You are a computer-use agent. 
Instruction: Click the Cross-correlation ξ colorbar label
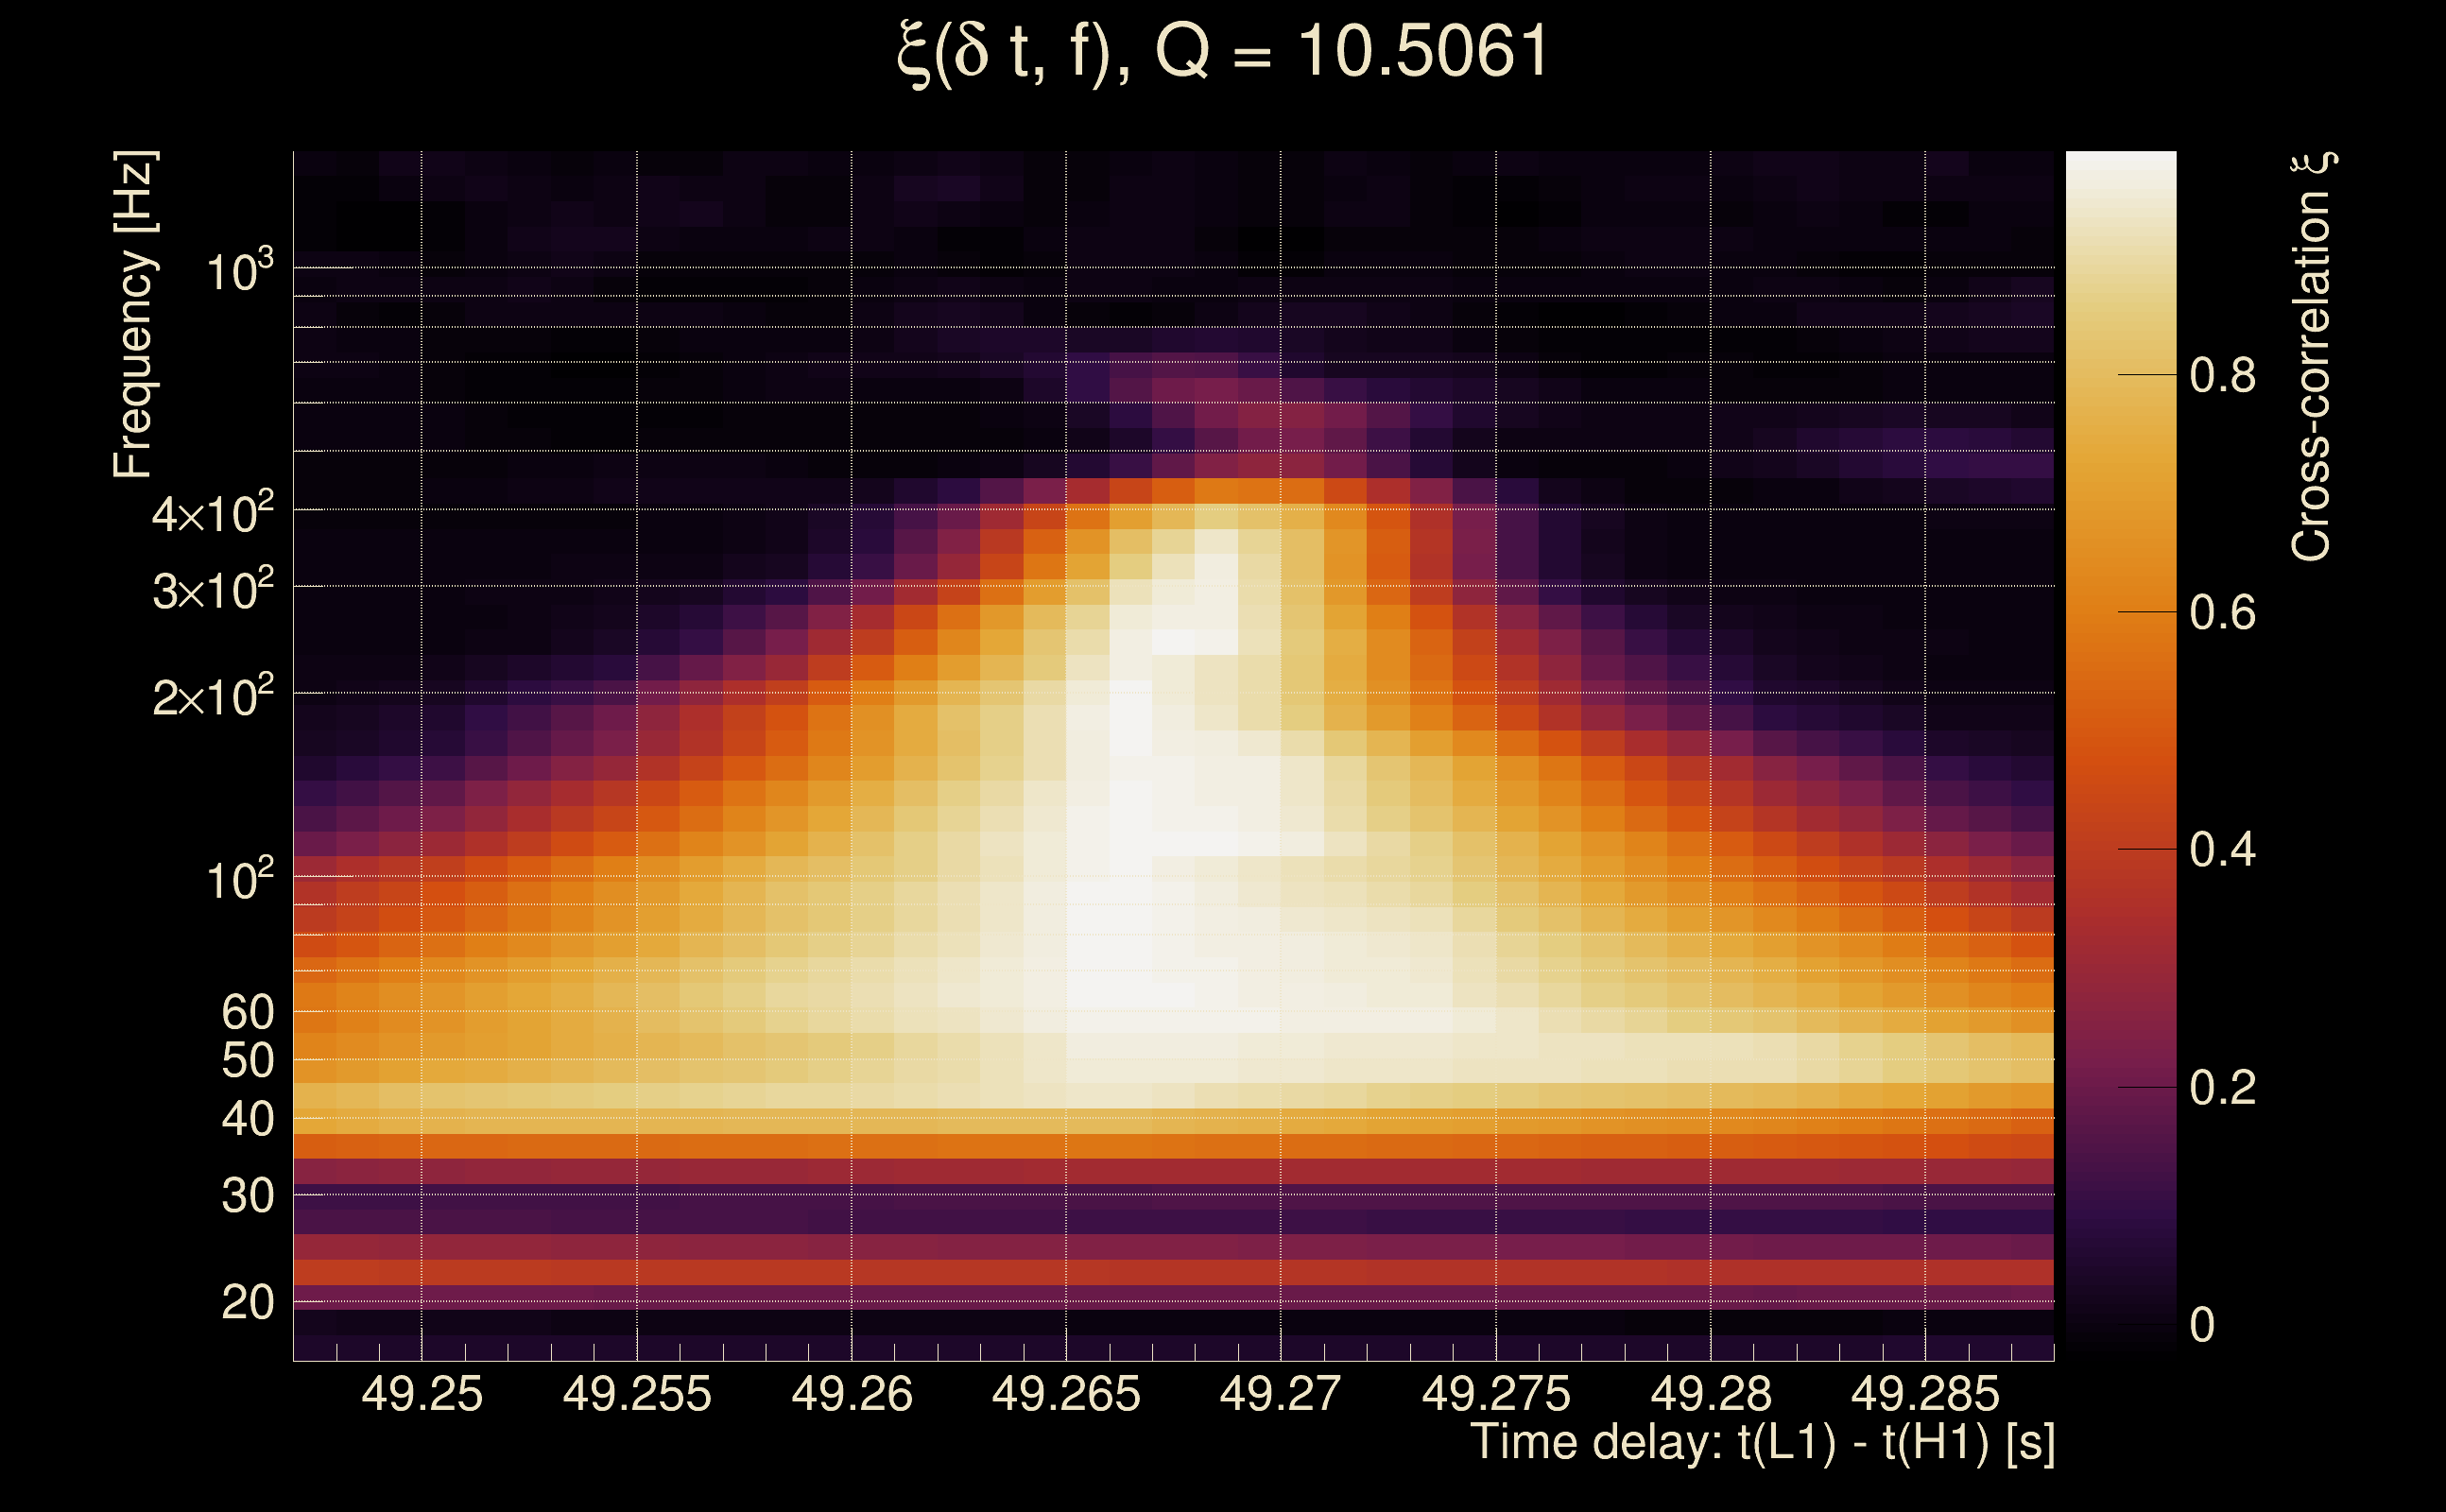click(x=2312, y=356)
